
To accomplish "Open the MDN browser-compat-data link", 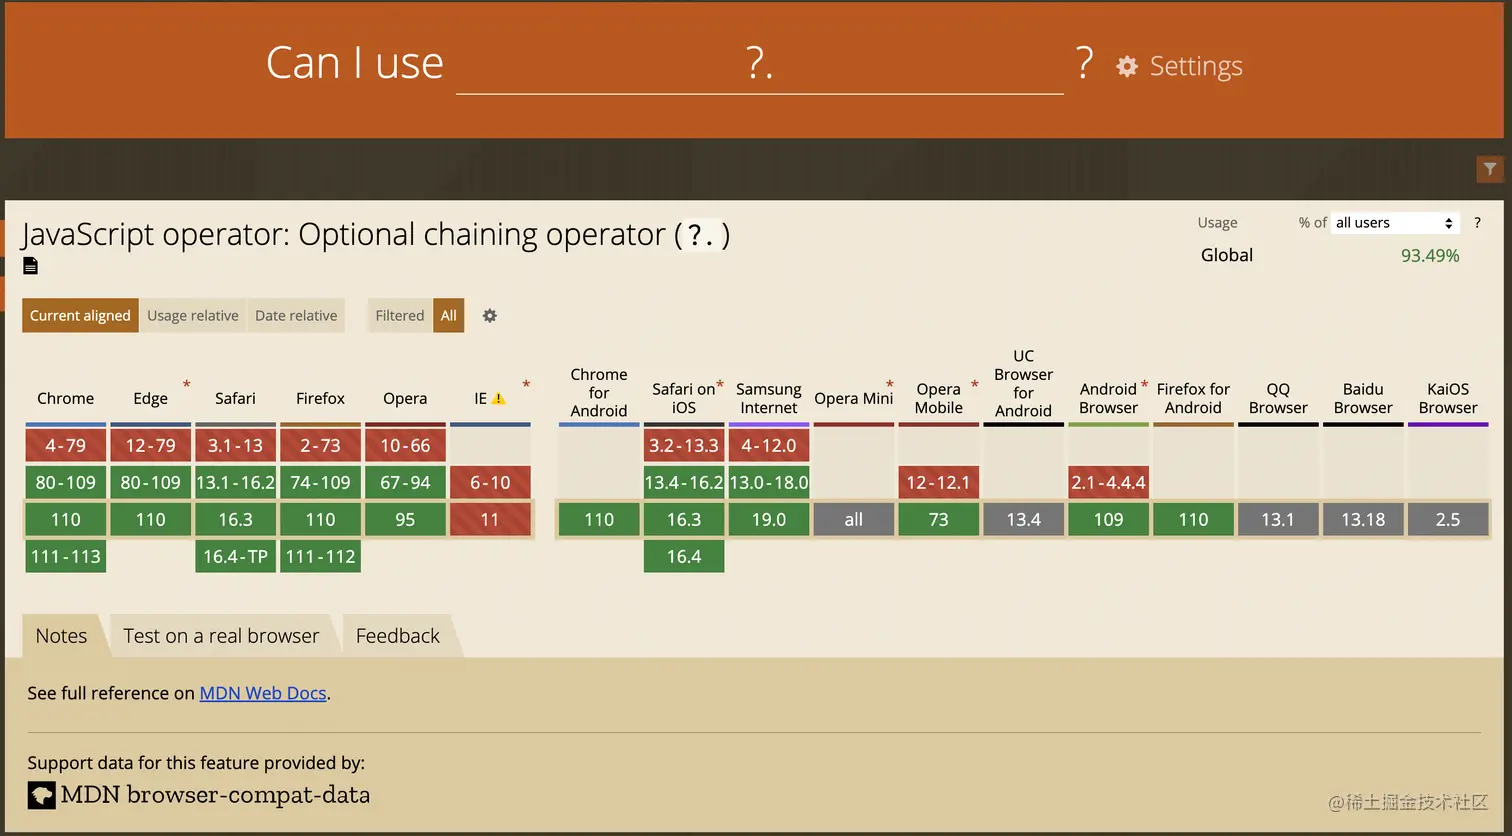I will [x=215, y=795].
